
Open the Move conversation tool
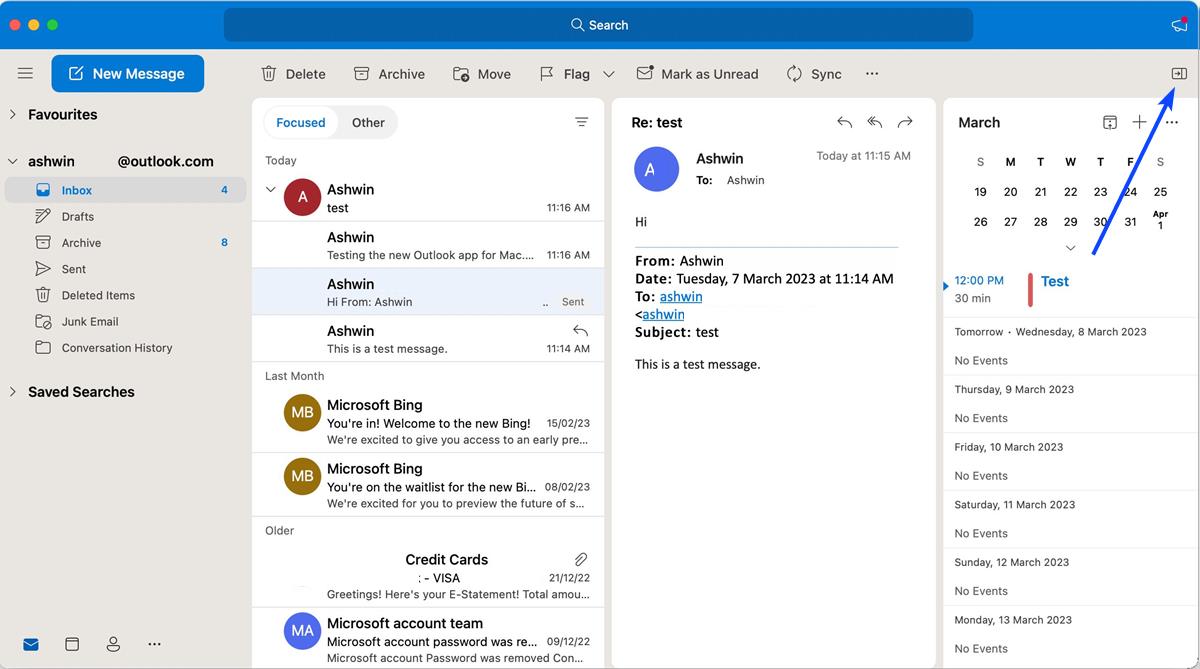[x=481, y=73]
